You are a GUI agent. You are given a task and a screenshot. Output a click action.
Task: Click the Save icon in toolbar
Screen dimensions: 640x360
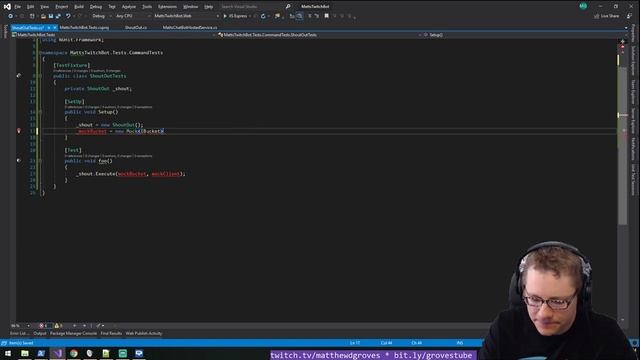pos(51,16)
